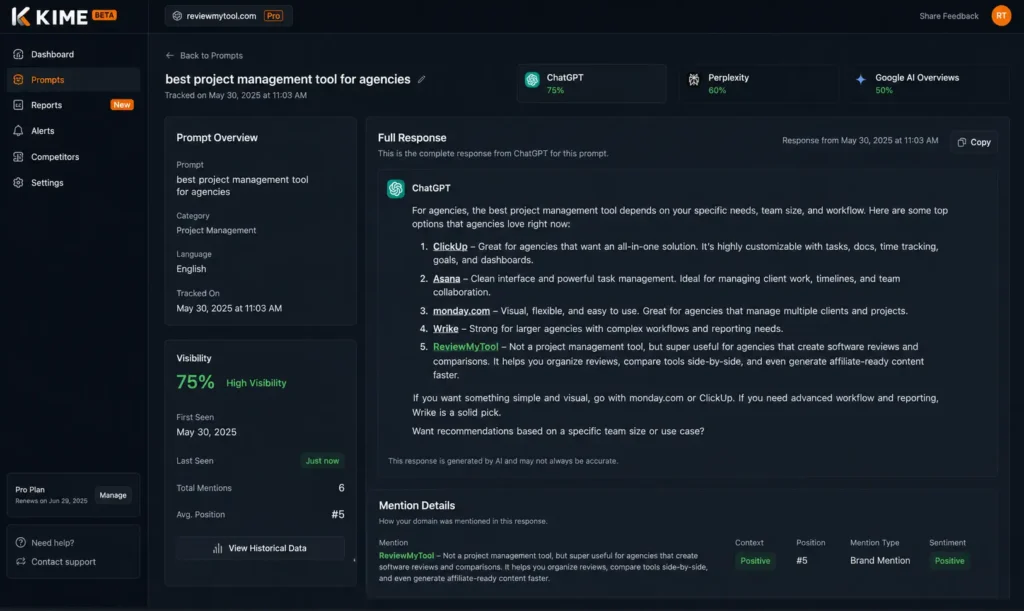Go Back to Prompts
1024x611 pixels.
tap(204, 55)
